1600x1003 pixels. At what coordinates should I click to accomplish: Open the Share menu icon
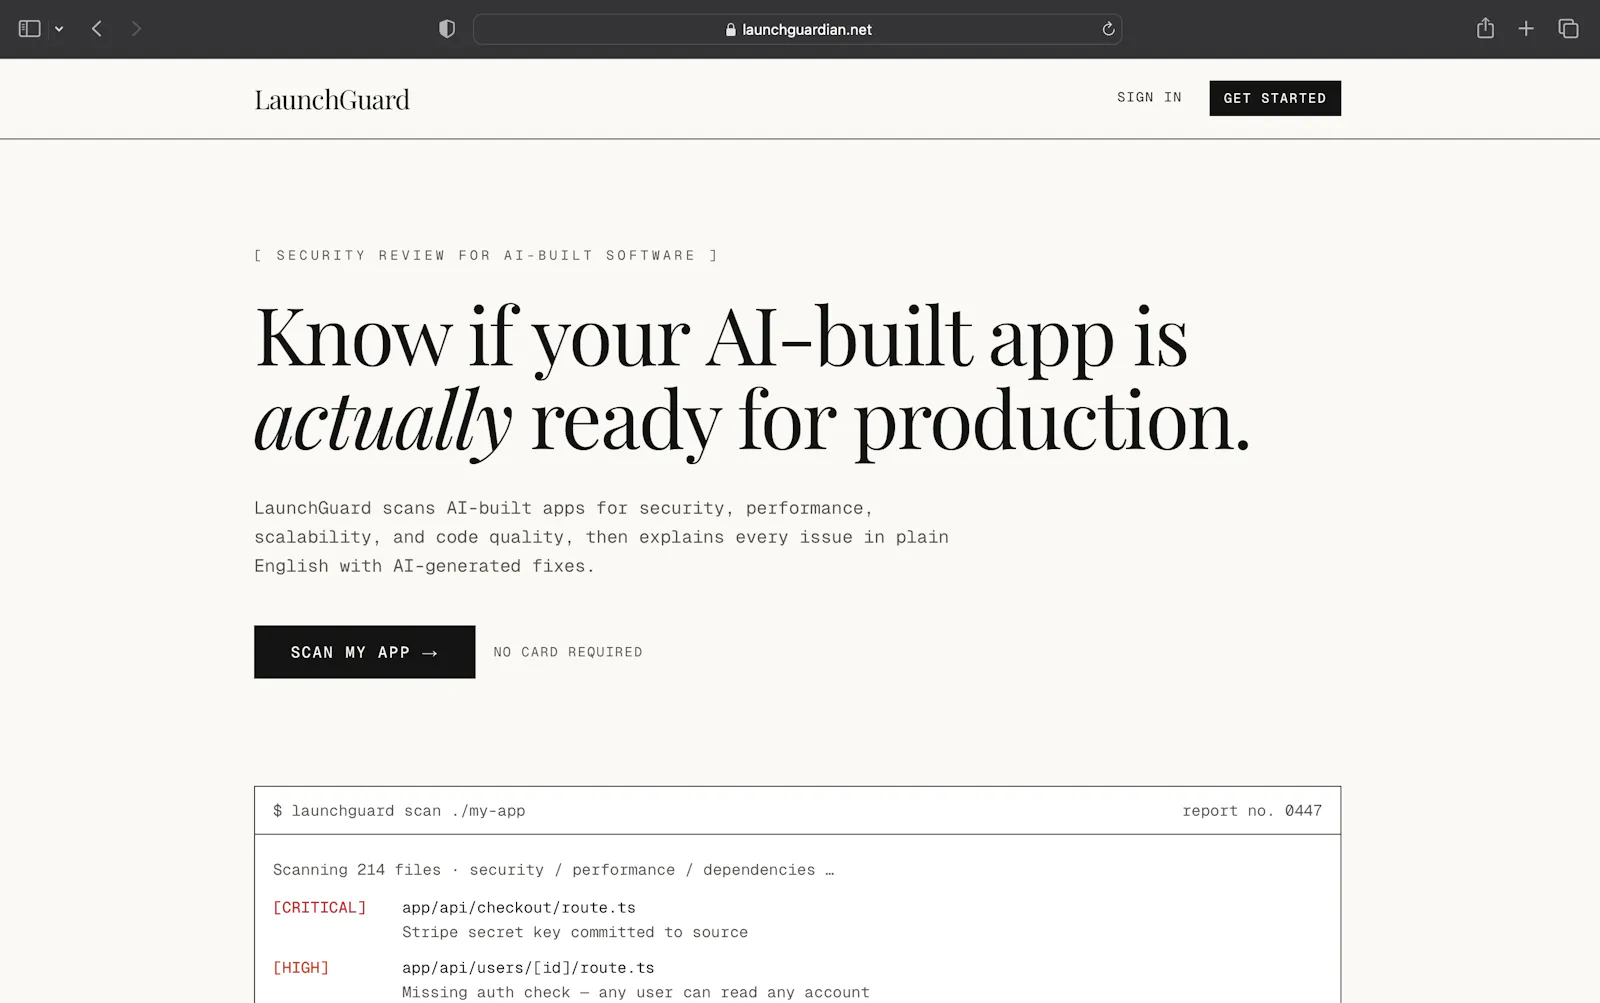(x=1485, y=28)
